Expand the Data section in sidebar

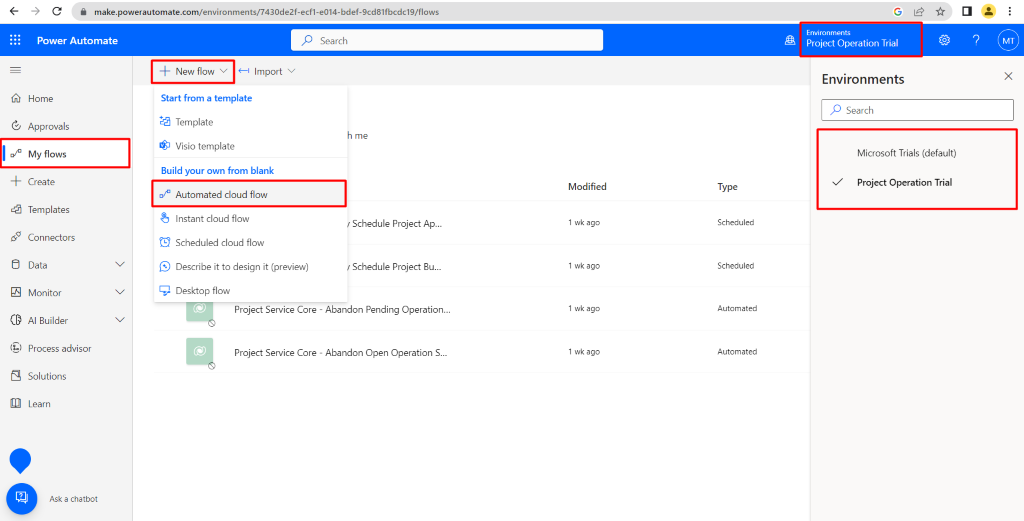(x=120, y=265)
